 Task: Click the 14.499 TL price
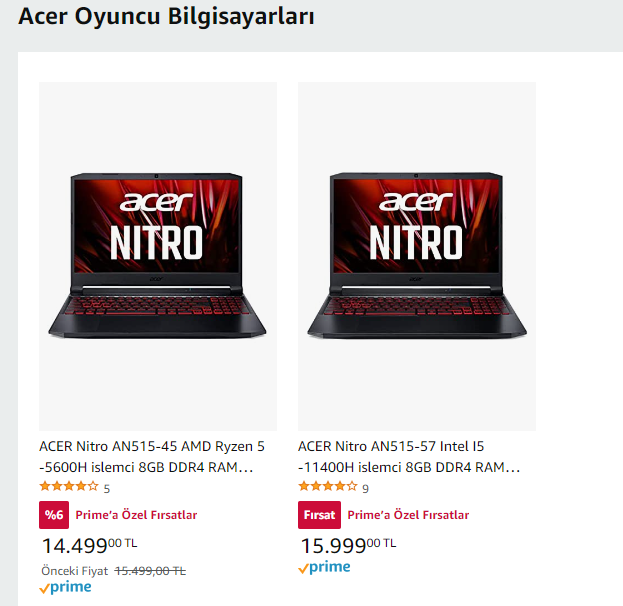coord(89,545)
